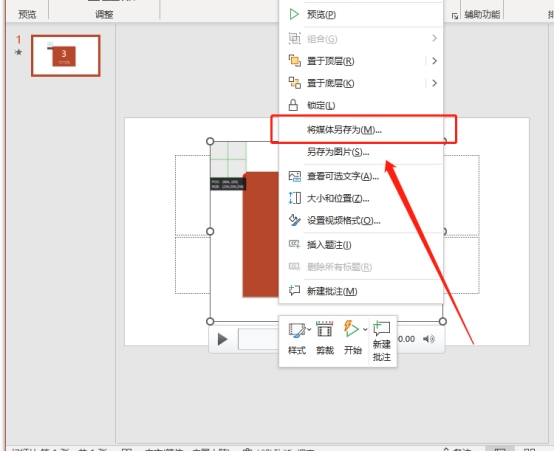Click the Trim (剪裁) video button

coord(325,338)
